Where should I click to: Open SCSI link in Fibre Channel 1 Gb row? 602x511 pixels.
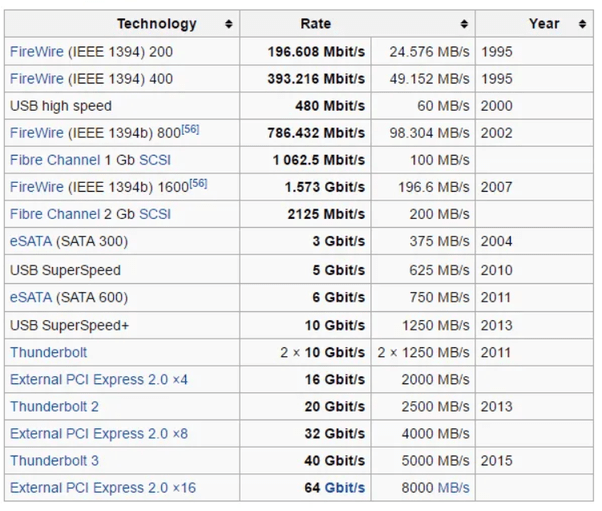tap(155, 160)
